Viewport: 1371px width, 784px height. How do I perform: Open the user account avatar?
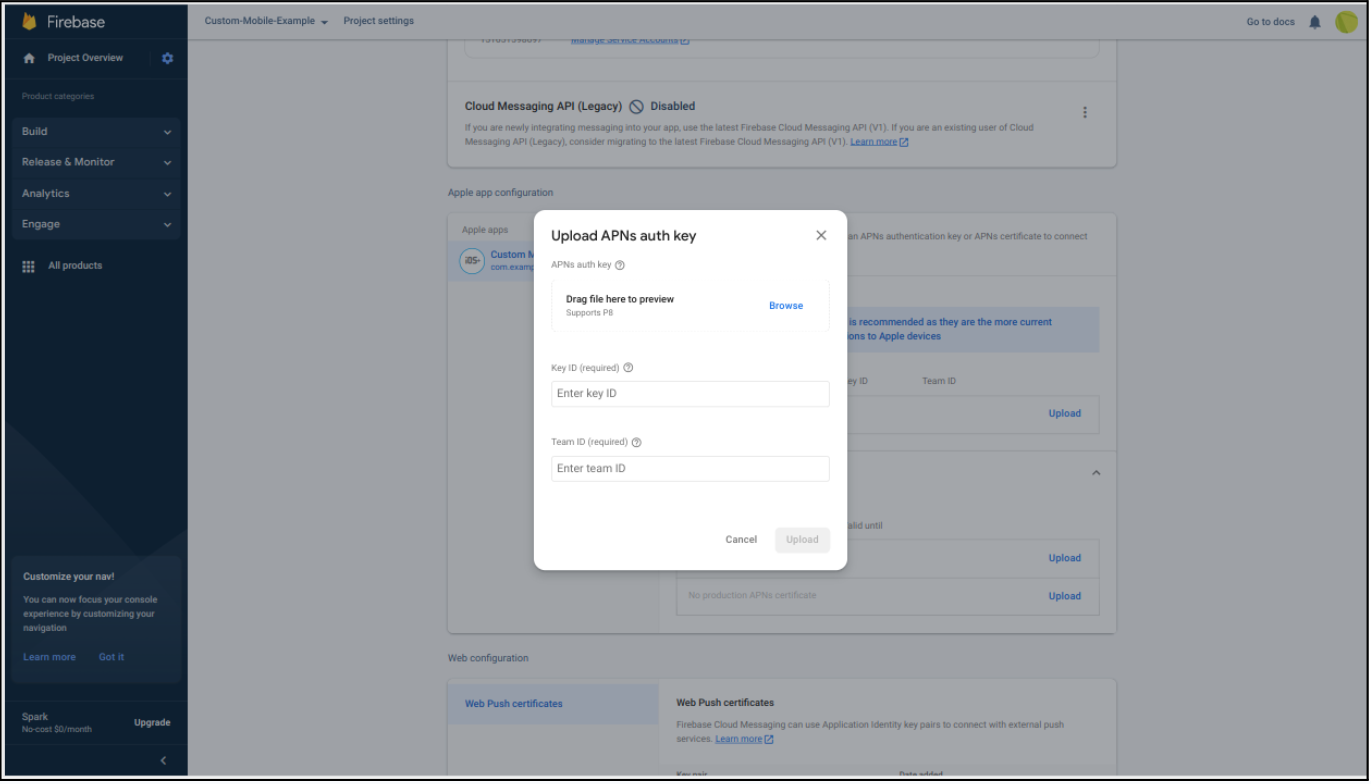tap(1346, 22)
